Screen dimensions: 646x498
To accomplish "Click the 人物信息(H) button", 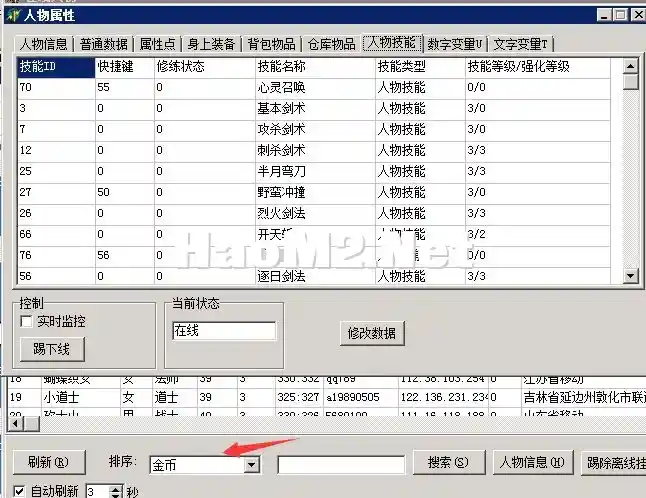I will coord(532,462).
